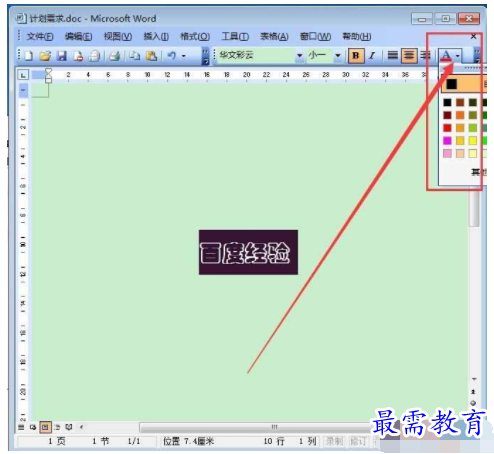
Task: Click the Paste clipboard icon
Action: [151, 56]
